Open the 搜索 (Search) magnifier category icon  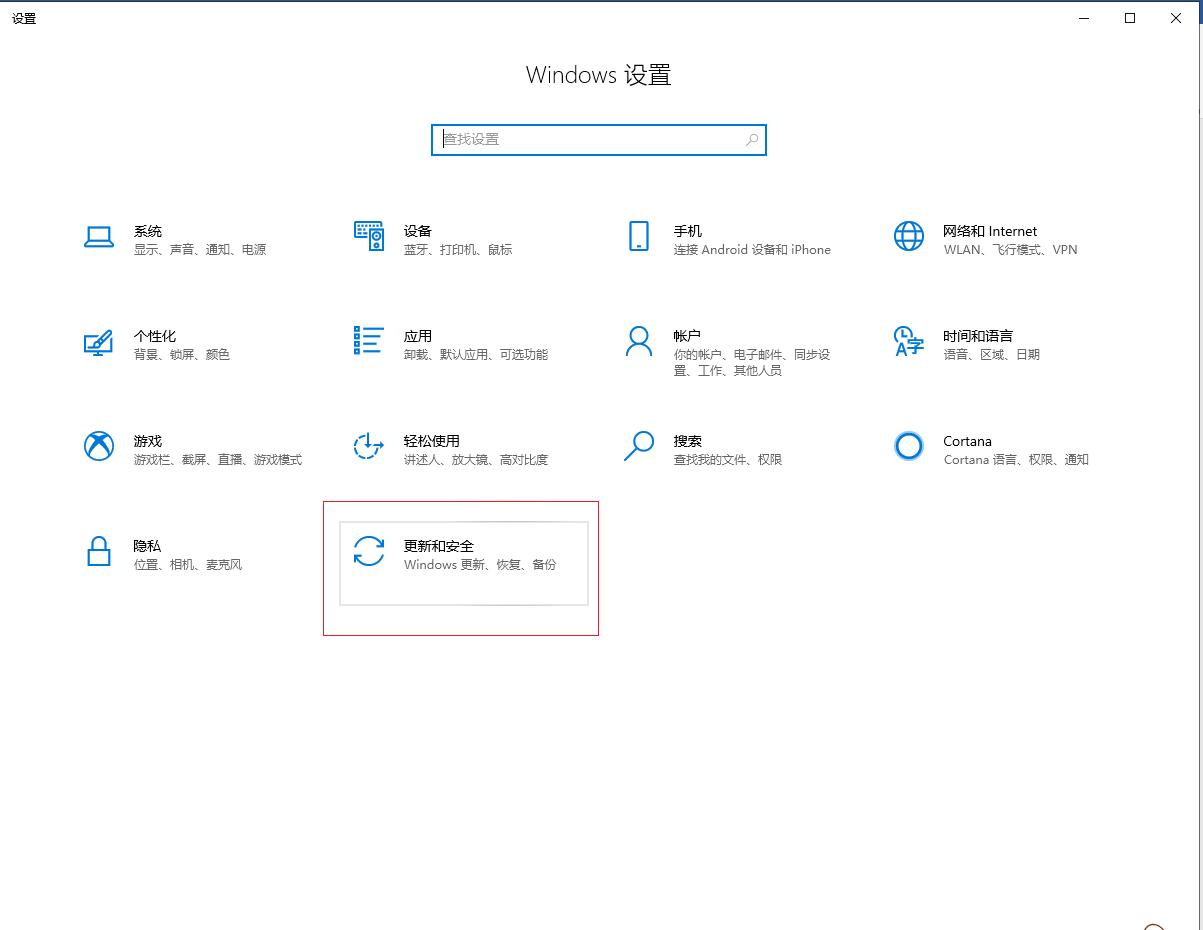(x=638, y=446)
